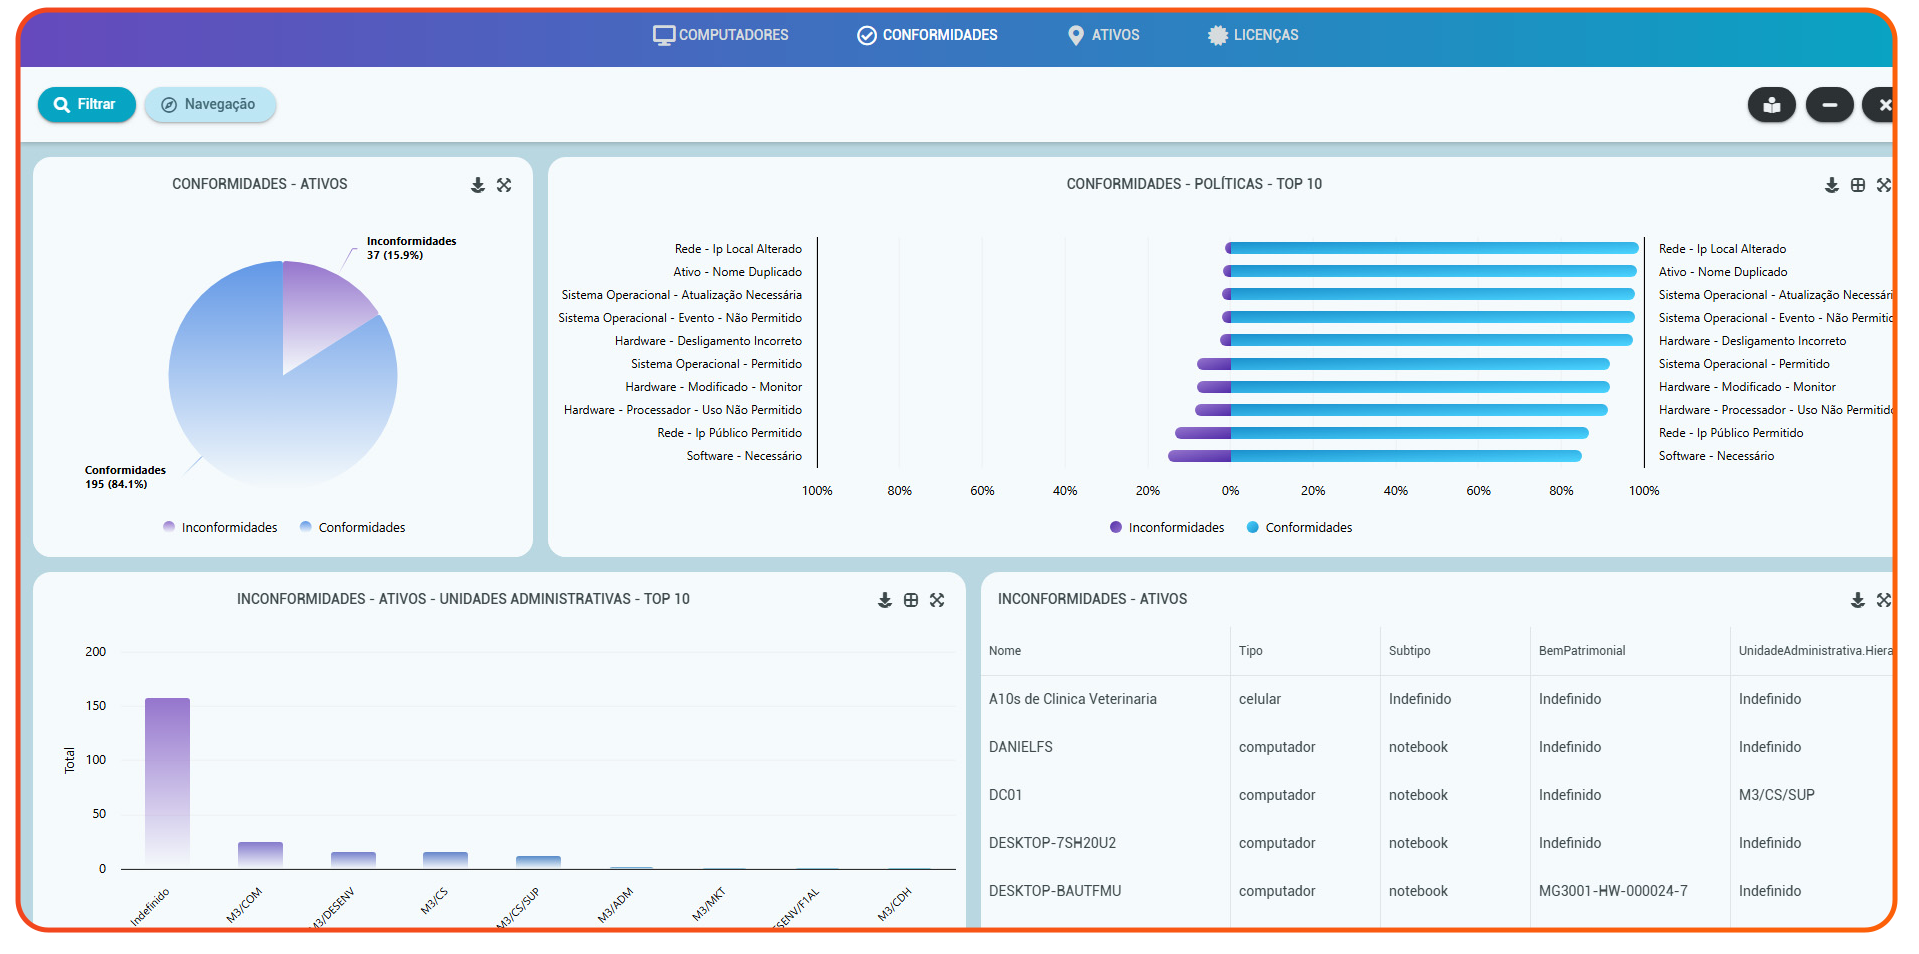Download the Políticas Top 10 chart
This screenshot has width=1919, height=954.
(1831, 185)
